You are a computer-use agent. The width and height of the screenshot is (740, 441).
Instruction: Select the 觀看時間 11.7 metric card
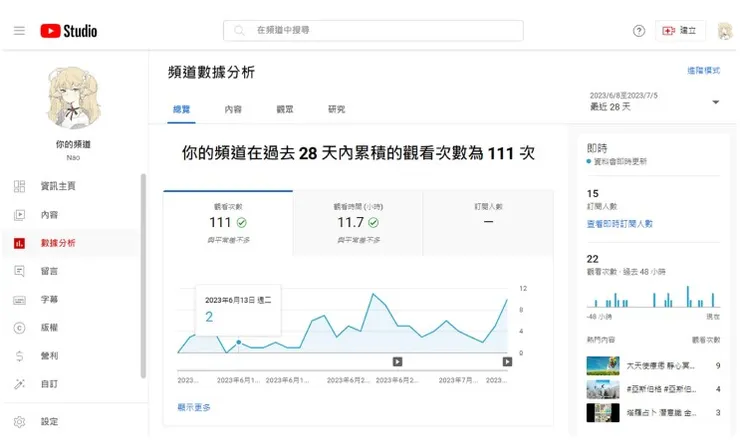point(358,223)
